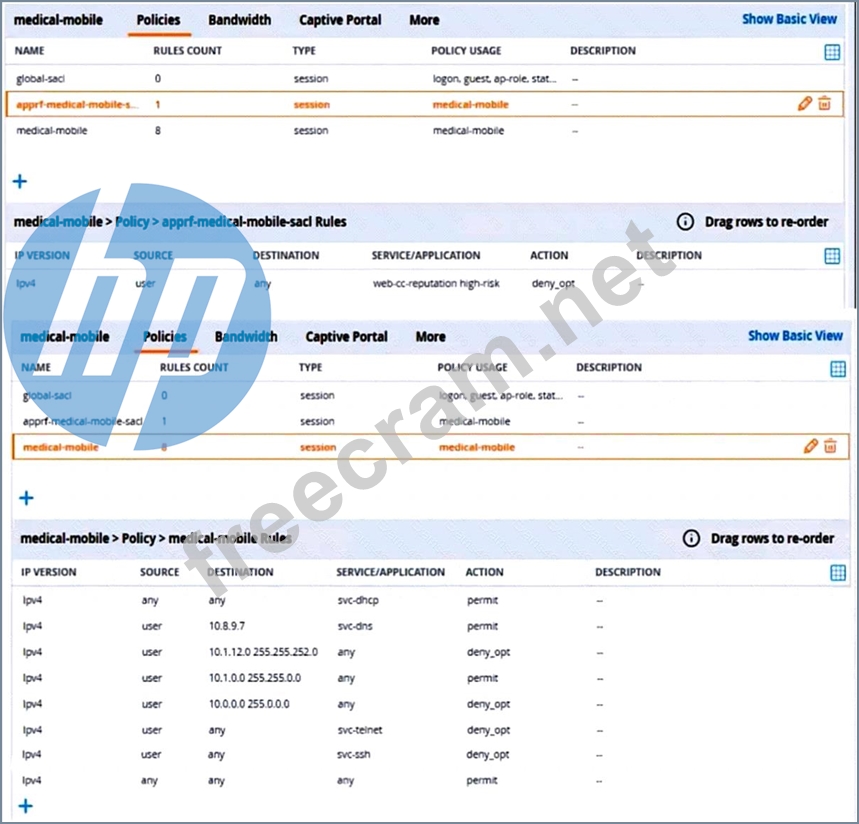Add a policy with the plus icon above the medical-mobile Rules heading
Screen dimensions: 859x824
(26, 498)
